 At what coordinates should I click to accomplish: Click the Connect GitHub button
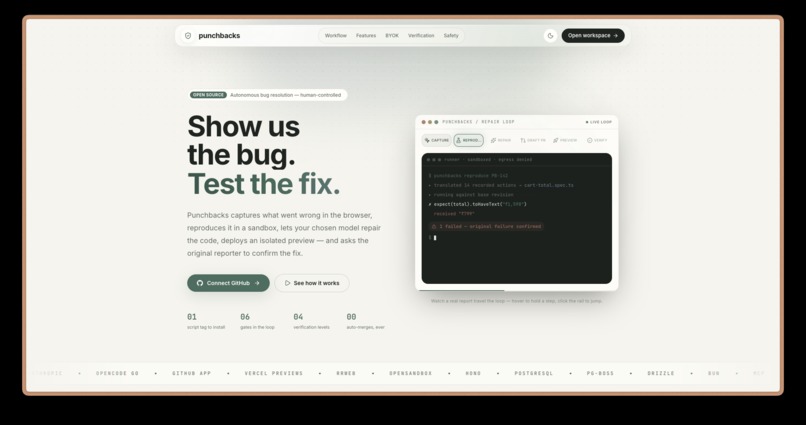pyautogui.click(x=228, y=283)
